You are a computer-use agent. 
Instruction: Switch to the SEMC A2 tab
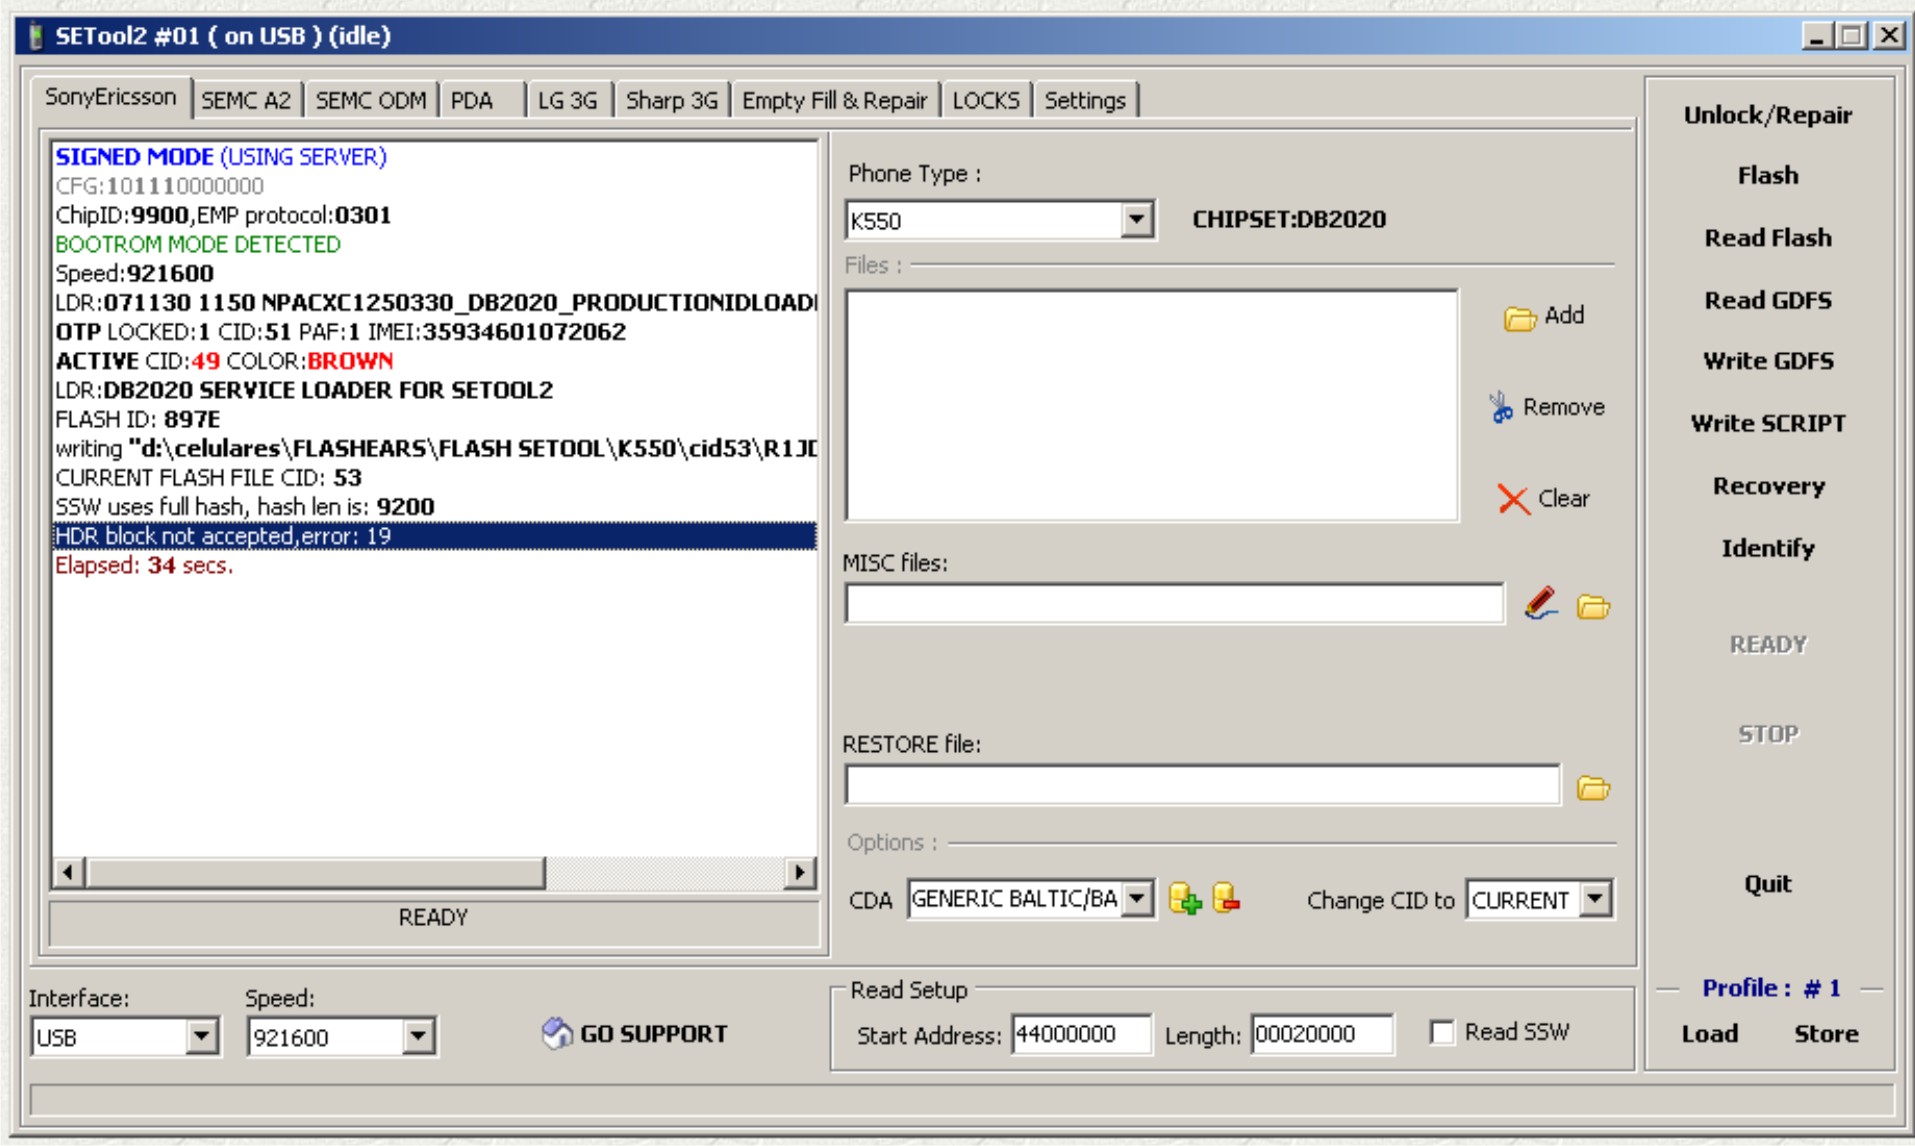click(246, 100)
